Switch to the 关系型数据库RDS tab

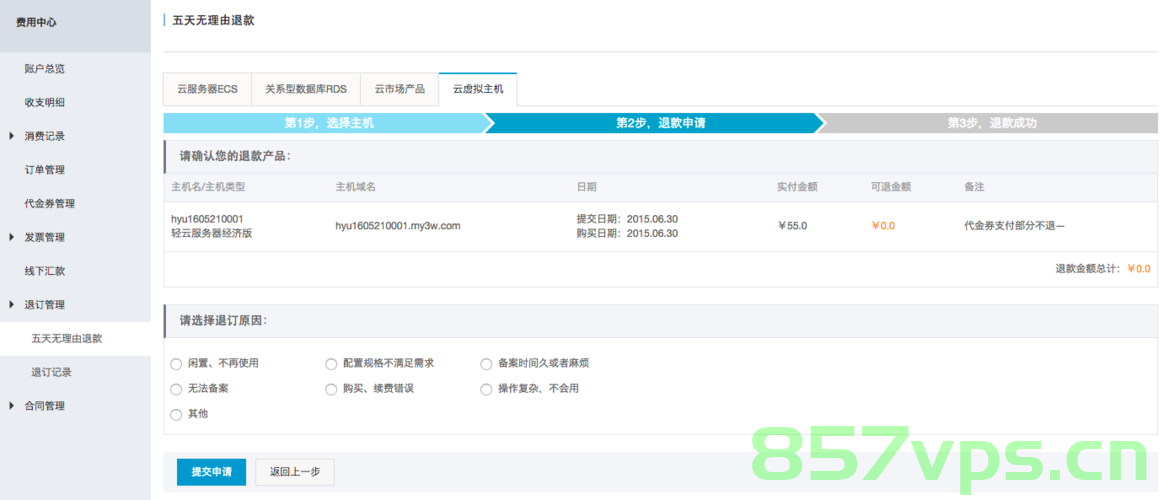pyautogui.click(x=306, y=89)
